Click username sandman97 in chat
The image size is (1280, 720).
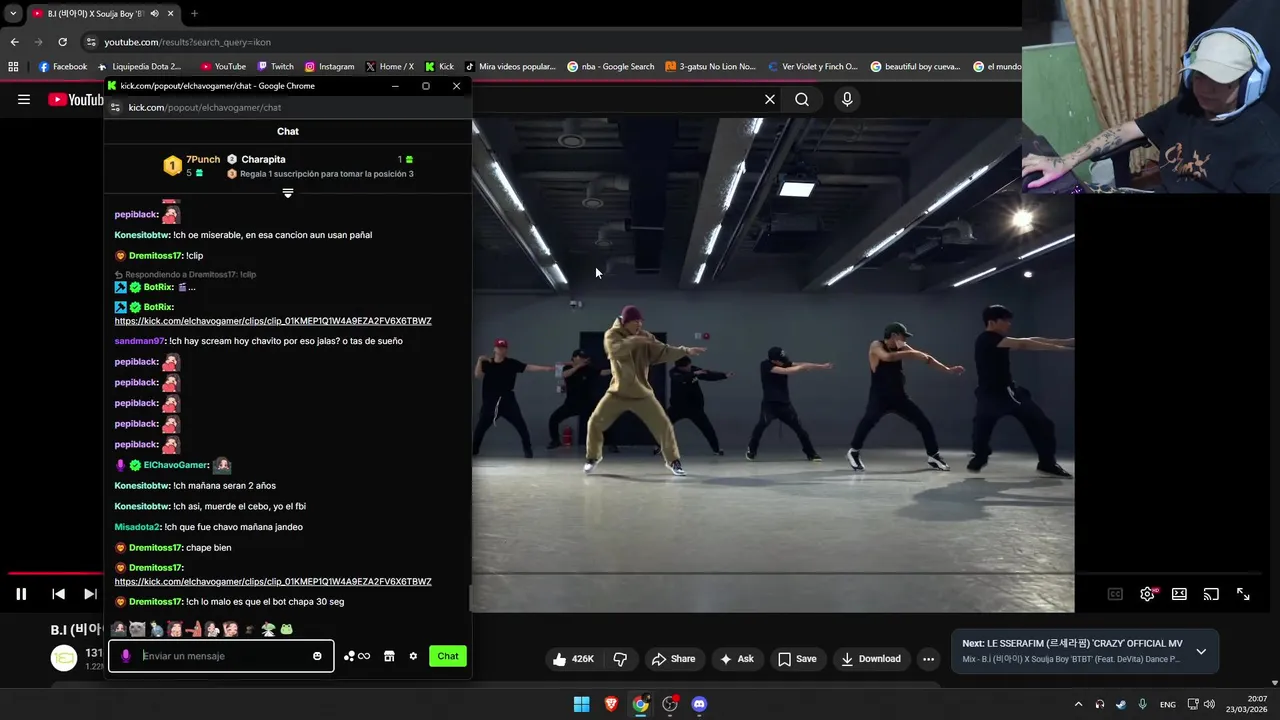139,341
